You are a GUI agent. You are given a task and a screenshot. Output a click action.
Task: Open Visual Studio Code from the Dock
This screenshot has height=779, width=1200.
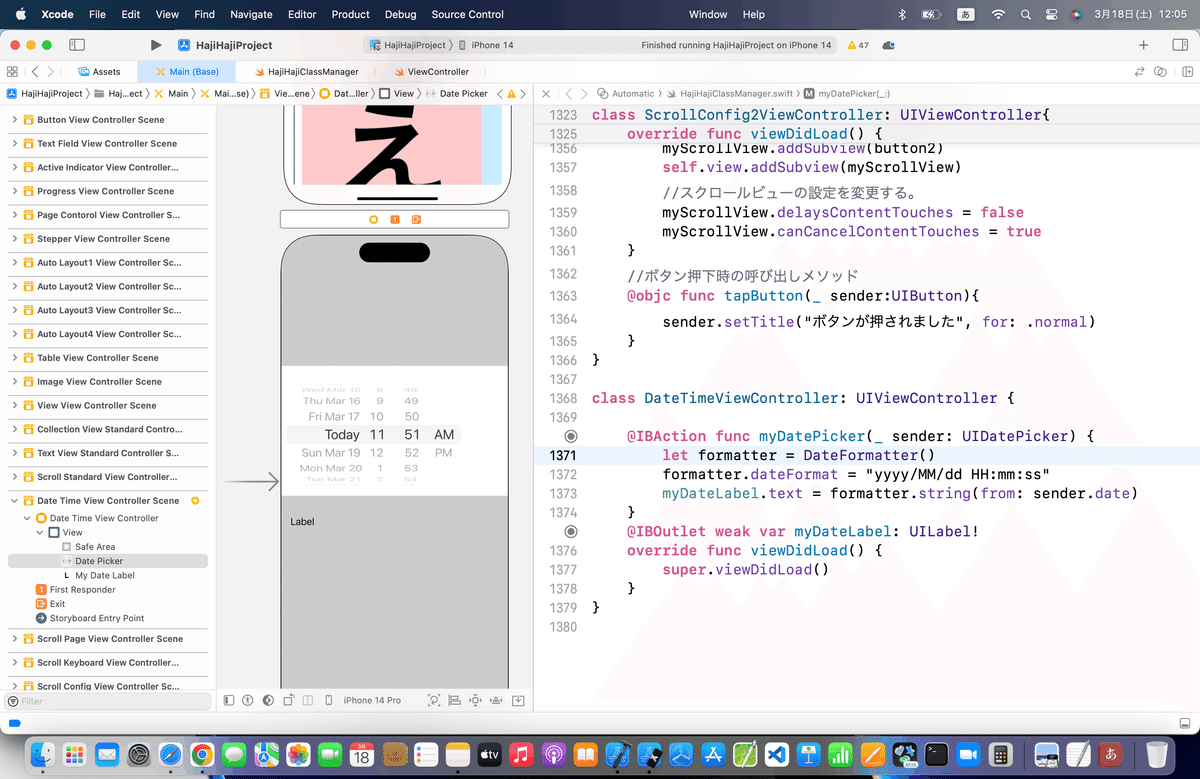(779, 754)
